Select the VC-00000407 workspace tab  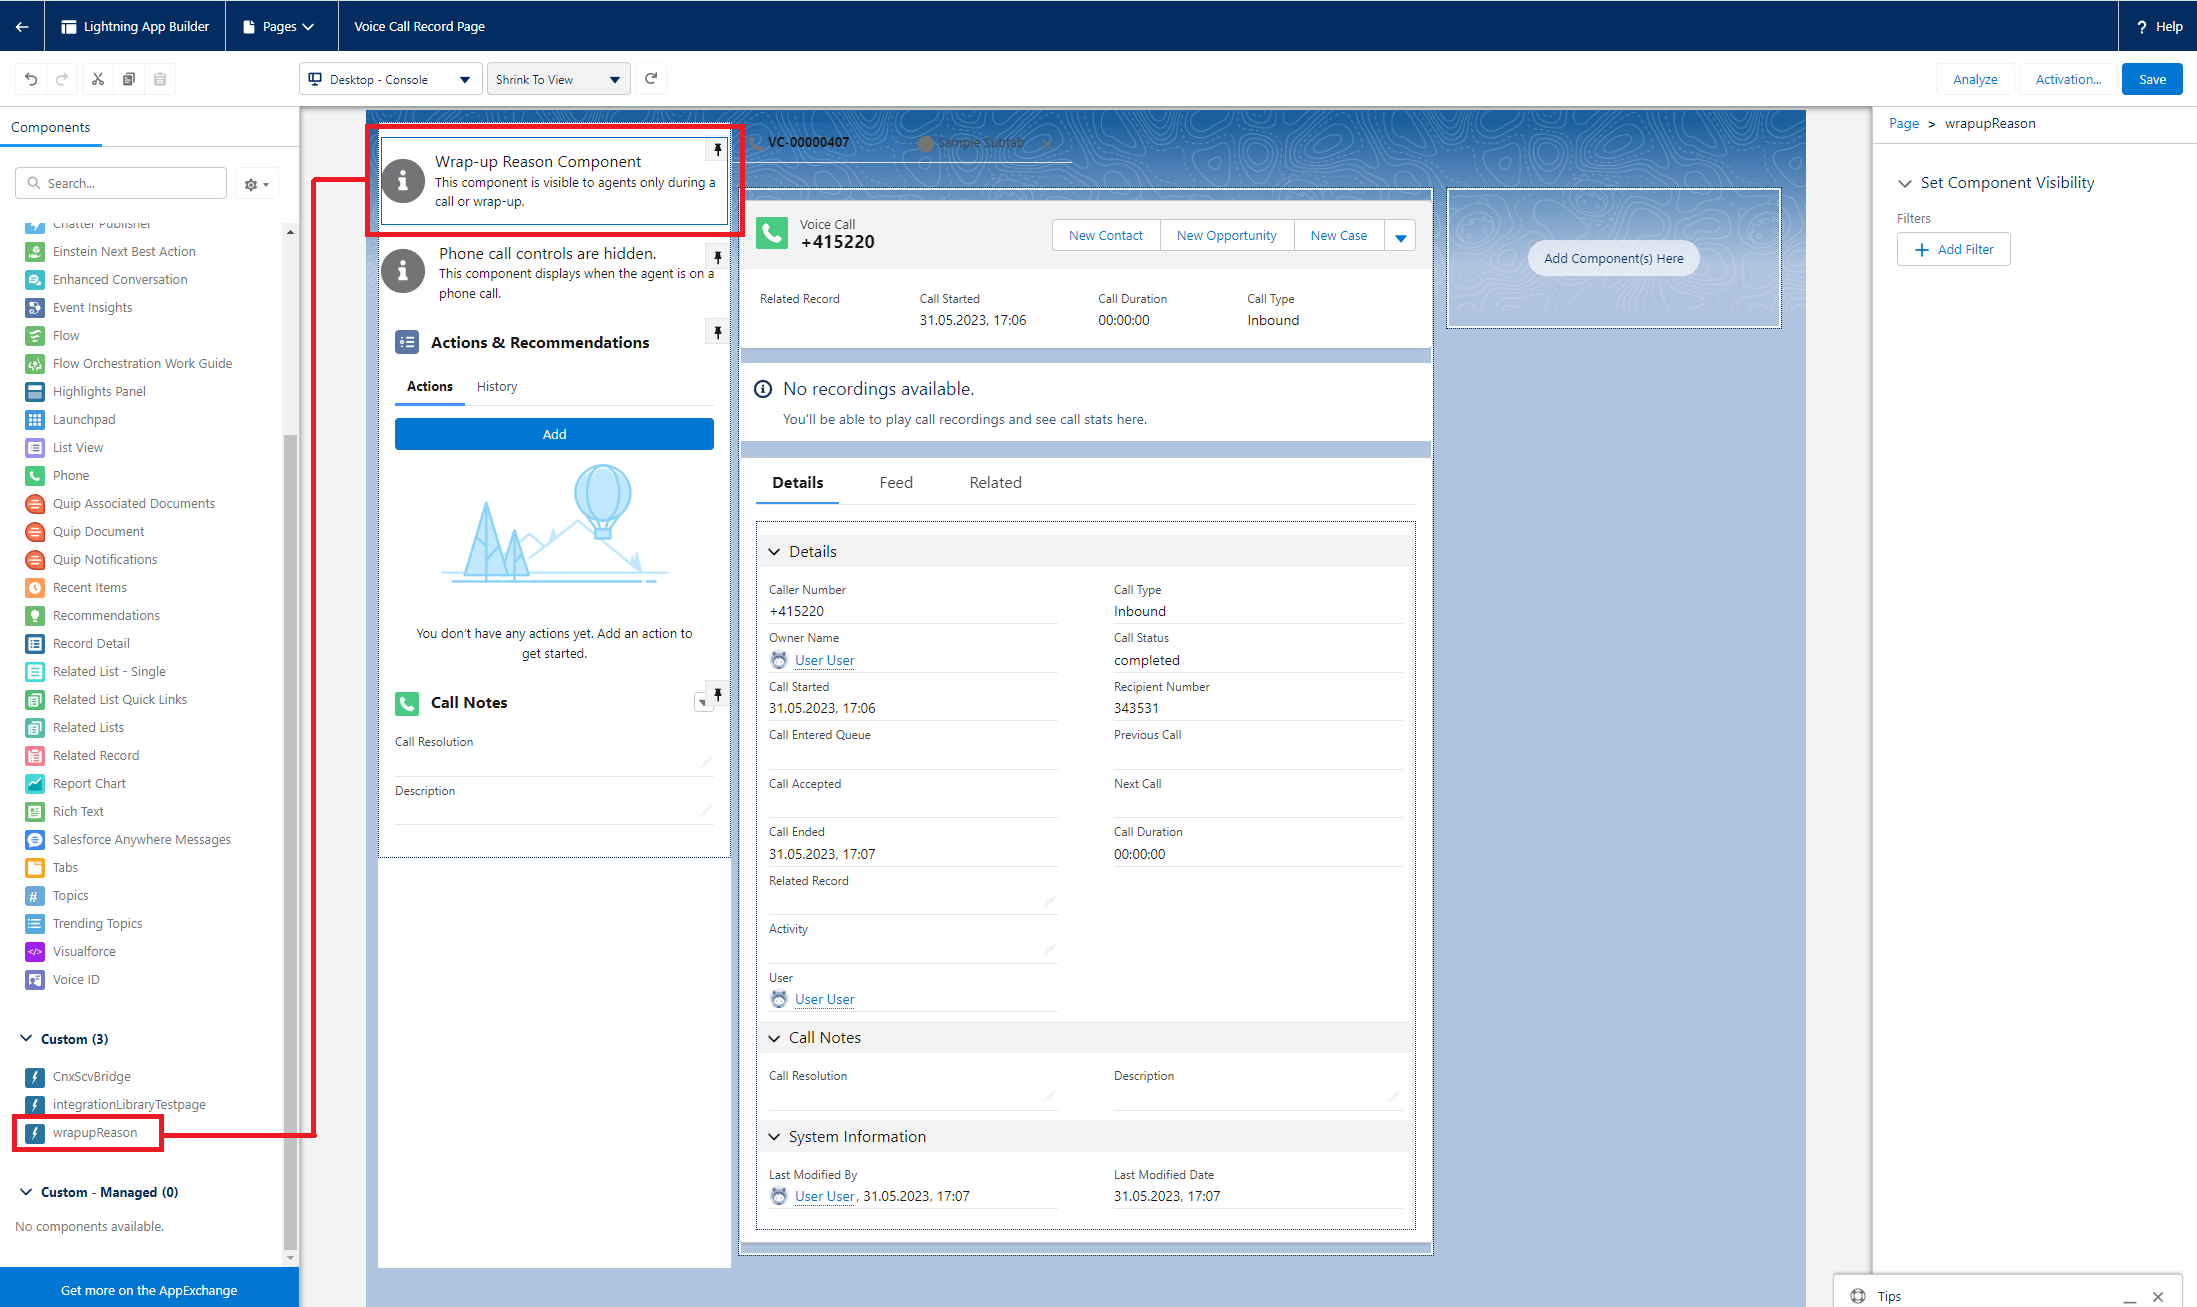[x=808, y=142]
